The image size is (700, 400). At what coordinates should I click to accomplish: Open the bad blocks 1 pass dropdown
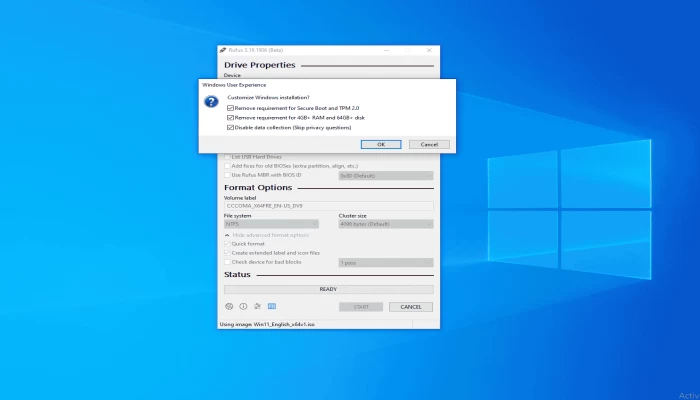pos(386,263)
